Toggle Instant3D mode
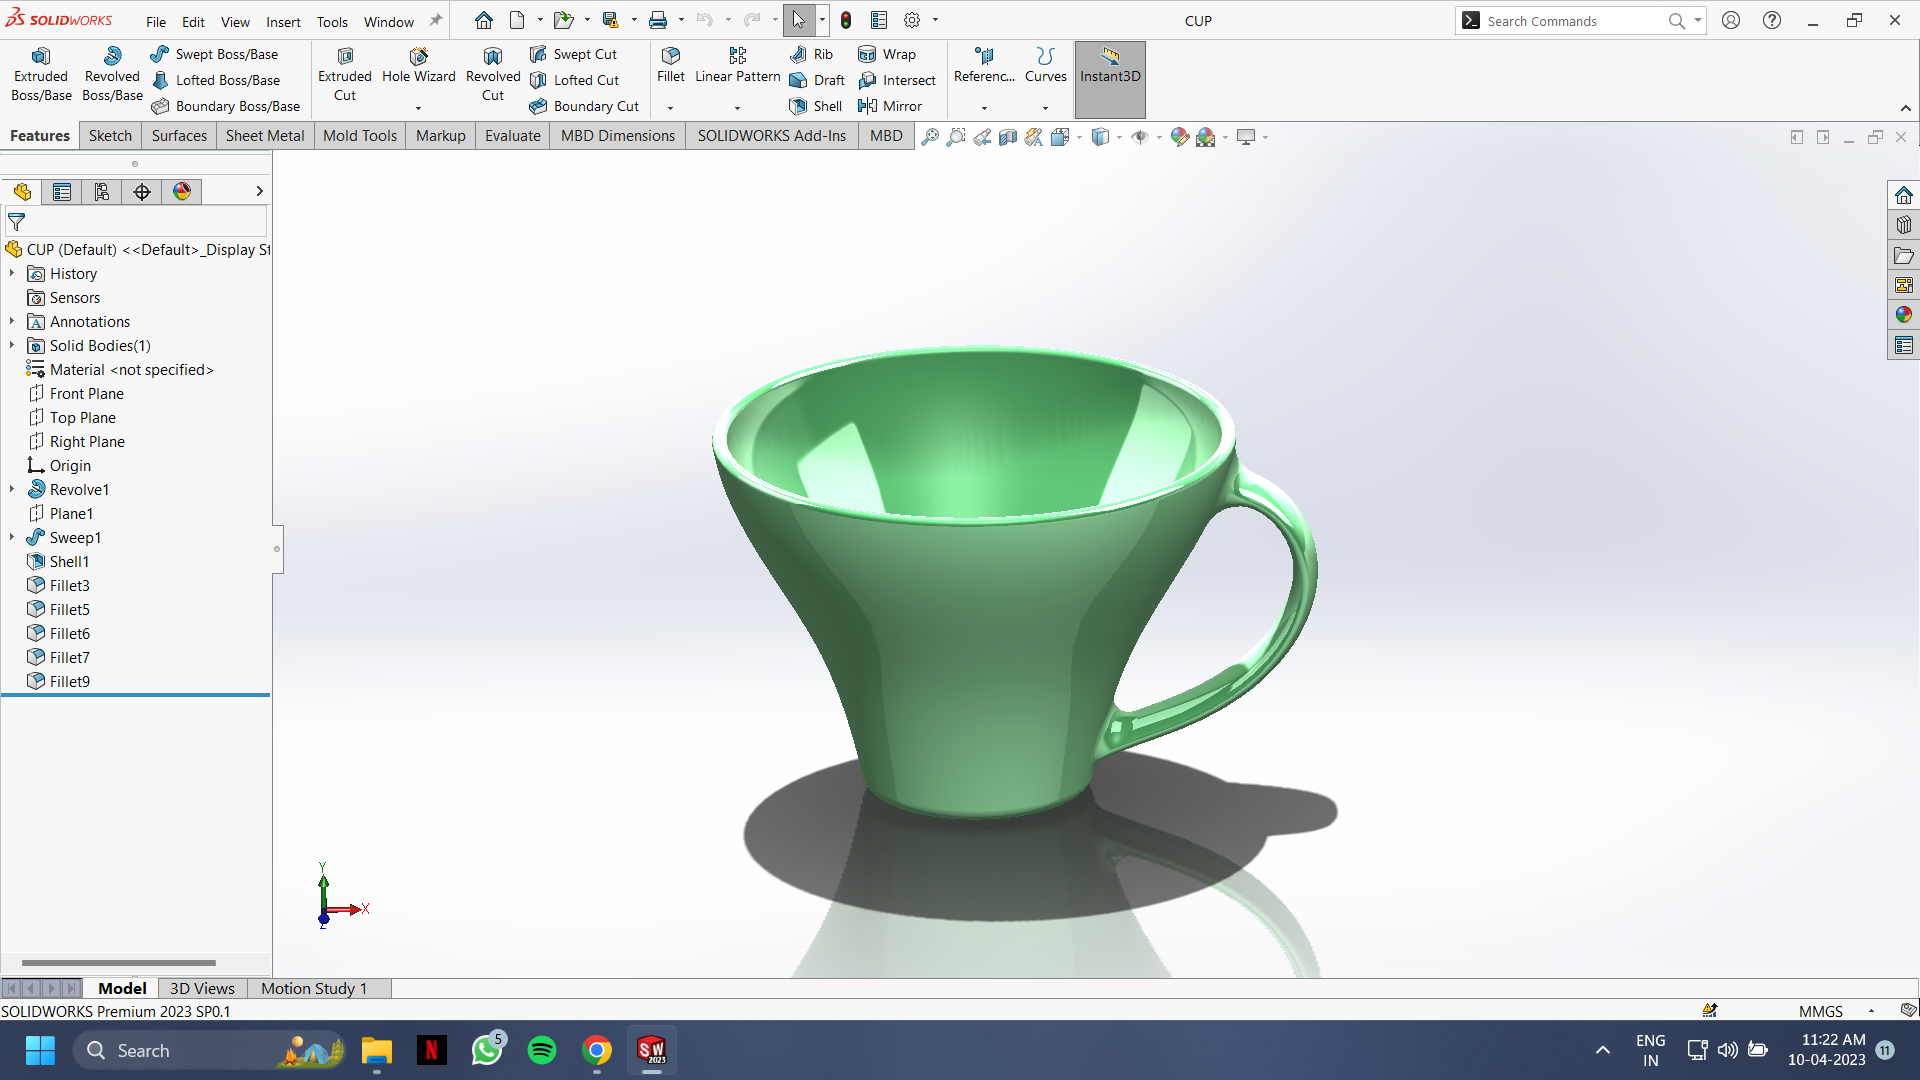This screenshot has width=1920, height=1080. (x=1110, y=78)
